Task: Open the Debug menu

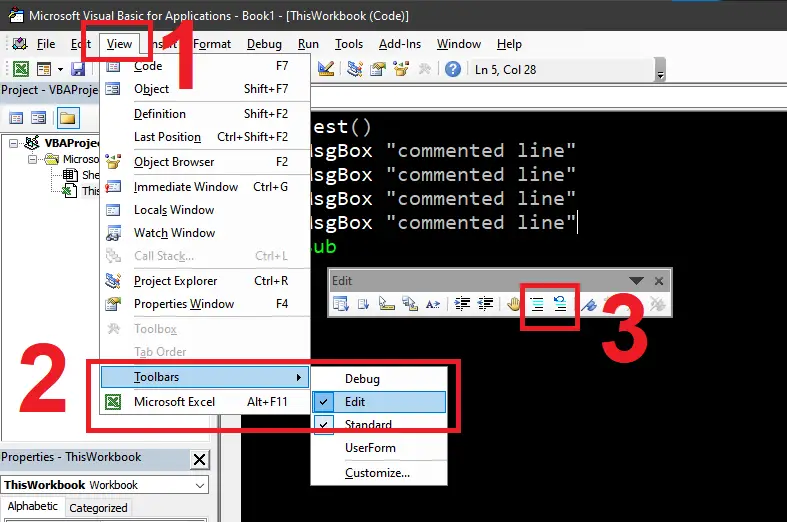Action: click(264, 44)
